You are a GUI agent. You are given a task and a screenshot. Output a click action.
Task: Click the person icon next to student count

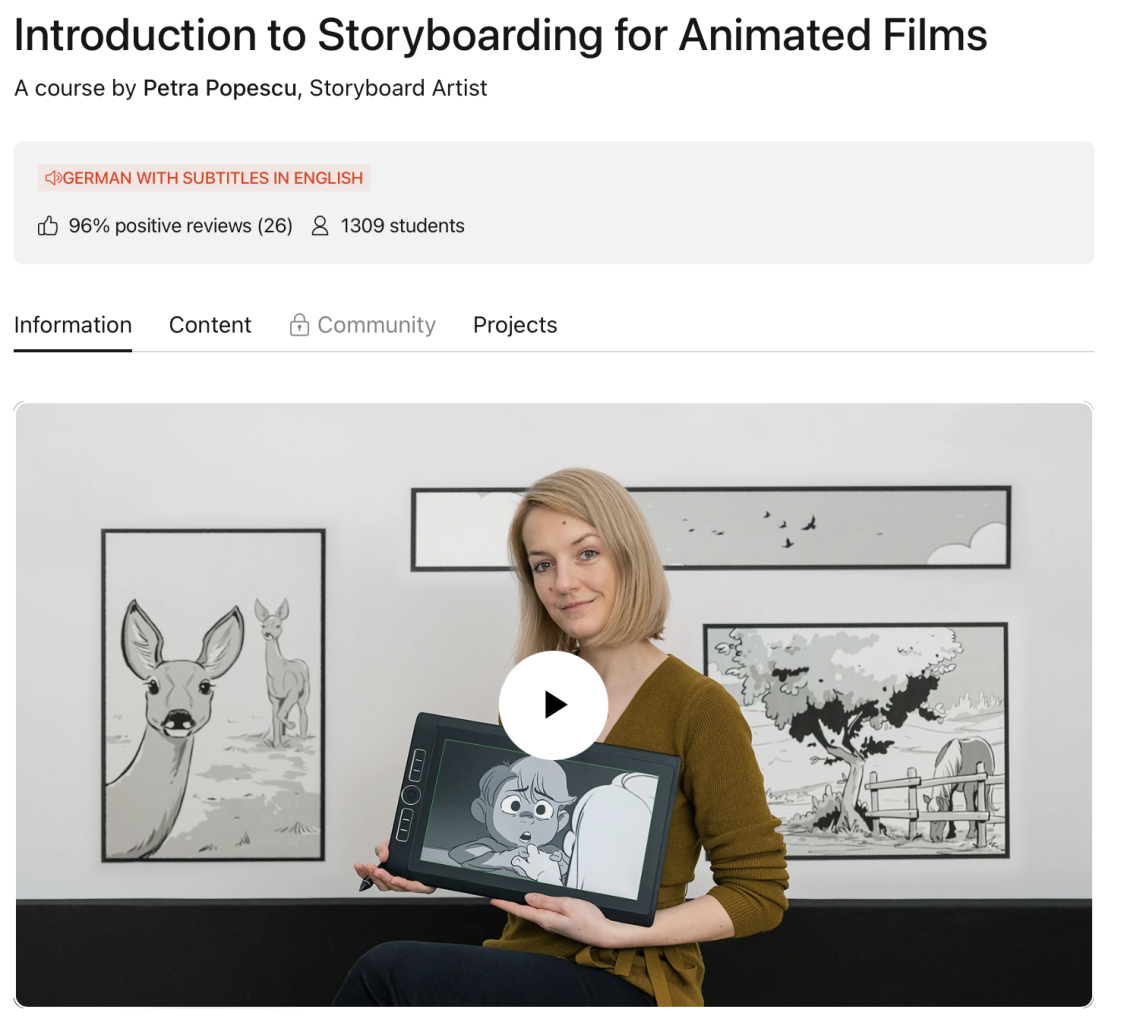pos(319,226)
